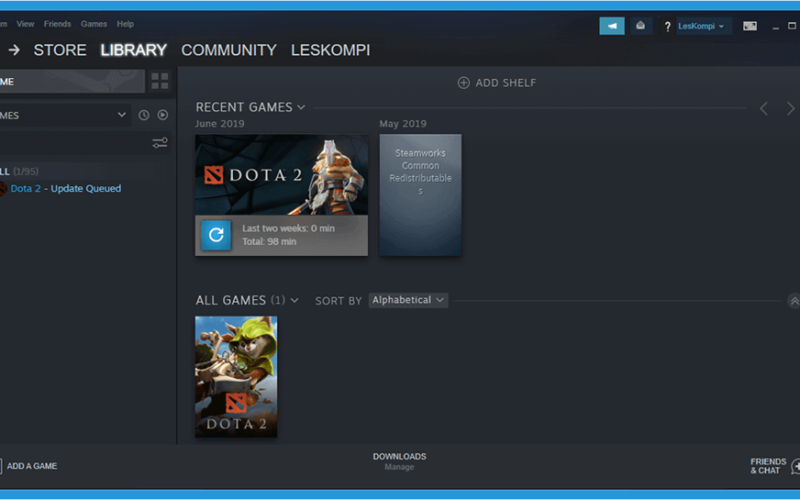Open Steamworks Common Redistributables tile
The image size is (800, 500).
click(x=420, y=195)
